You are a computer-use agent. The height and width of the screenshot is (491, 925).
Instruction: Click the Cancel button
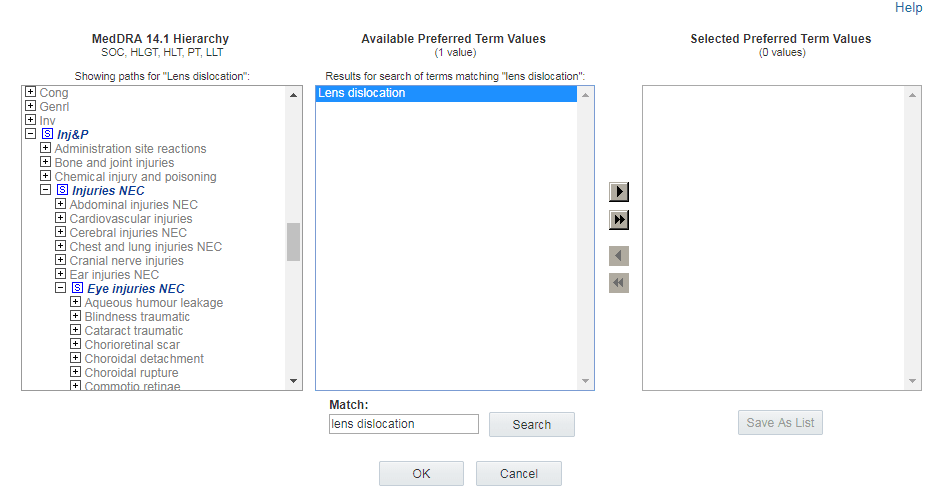pyautogui.click(x=519, y=473)
